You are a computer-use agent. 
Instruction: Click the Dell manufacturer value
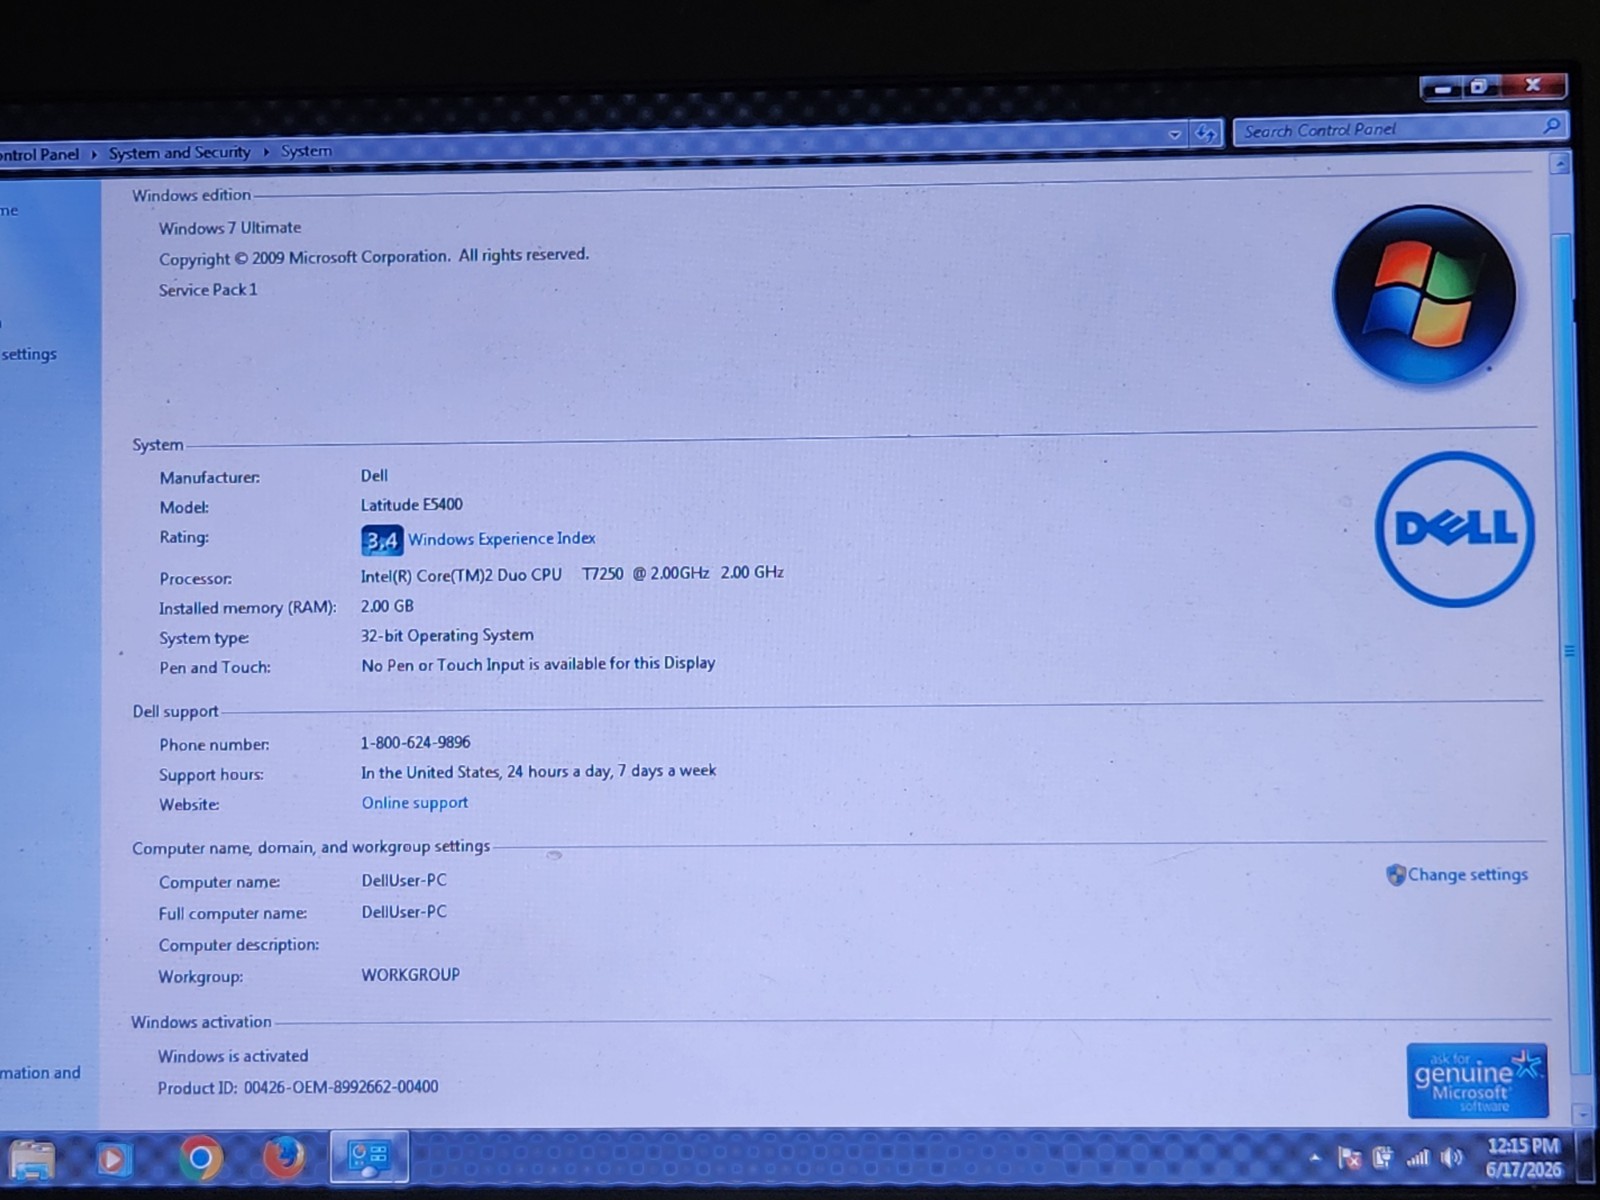pos(374,476)
